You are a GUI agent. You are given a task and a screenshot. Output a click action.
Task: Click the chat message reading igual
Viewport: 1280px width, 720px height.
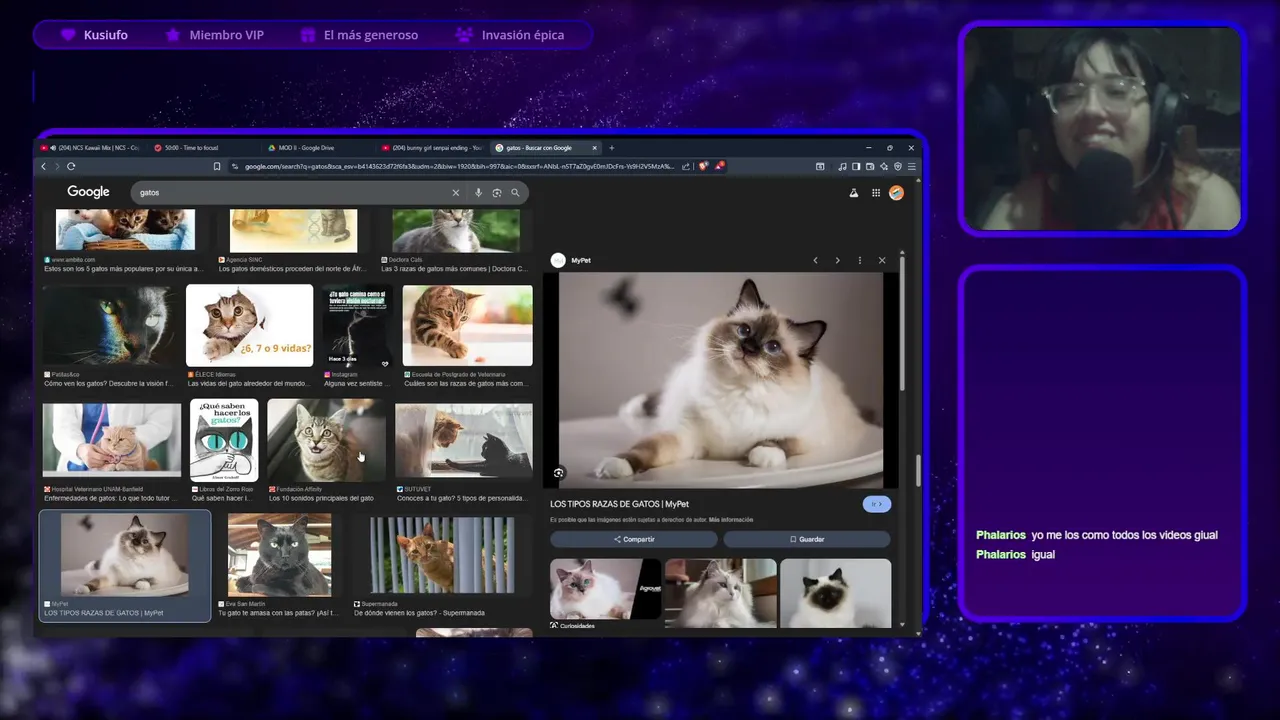(x=1016, y=554)
